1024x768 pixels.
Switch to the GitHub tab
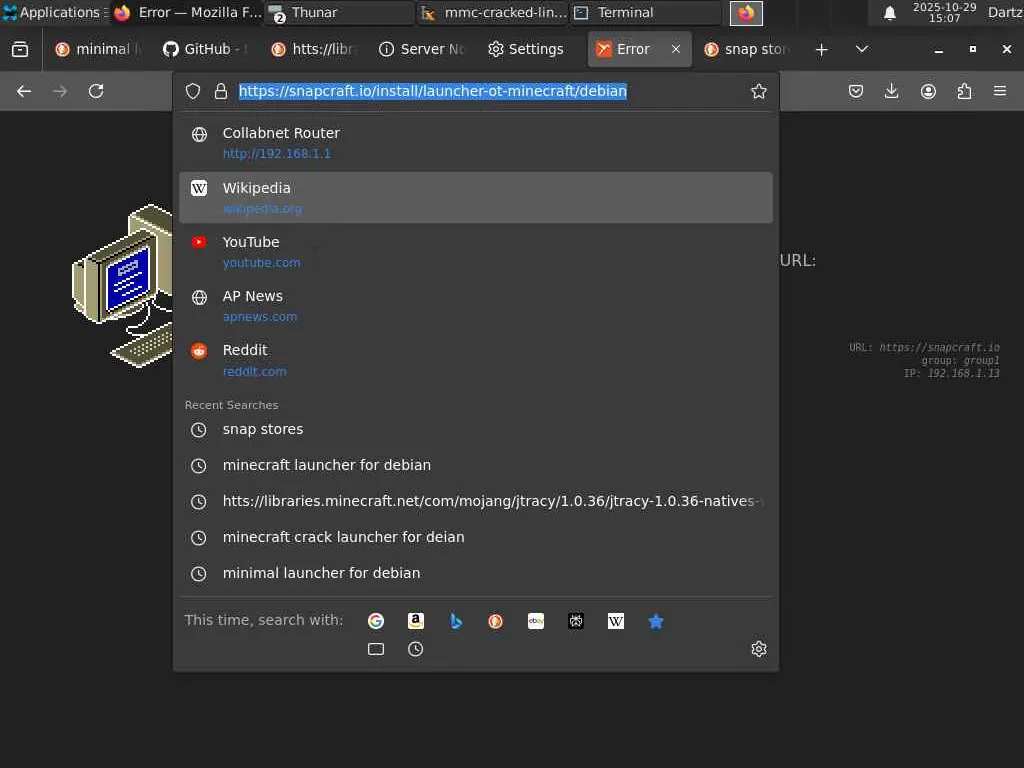(x=205, y=50)
